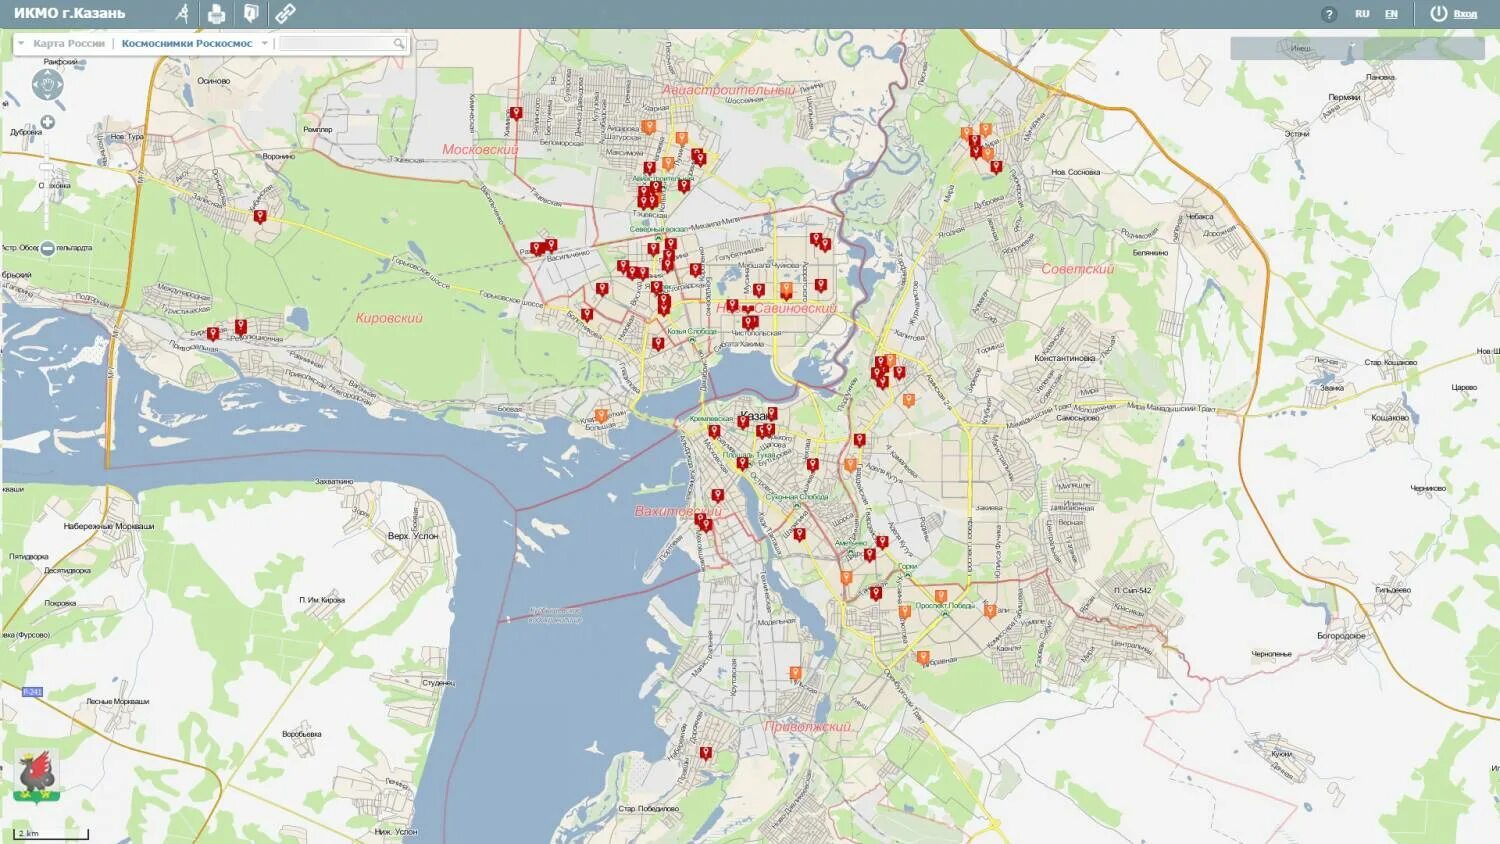Screen dimensions: 1500x844
Task: Click the Набережные Моркваши label
Action: [109, 526]
